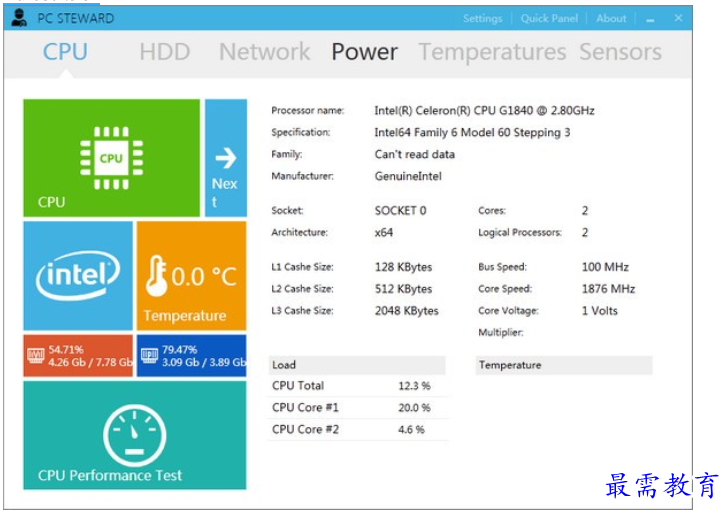Click the x64 architecture value
The width and height of the screenshot is (727, 517).
point(383,232)
